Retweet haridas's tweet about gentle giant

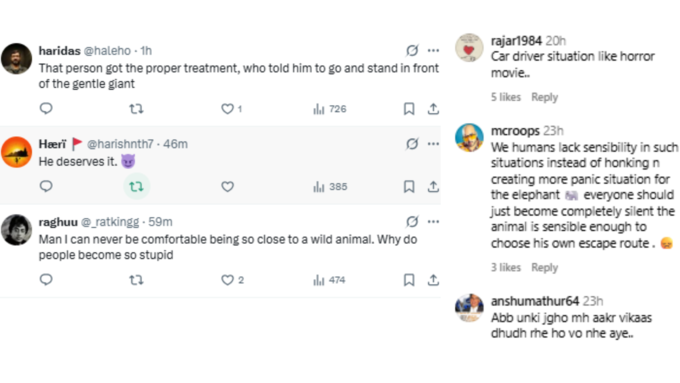(136, 109)
